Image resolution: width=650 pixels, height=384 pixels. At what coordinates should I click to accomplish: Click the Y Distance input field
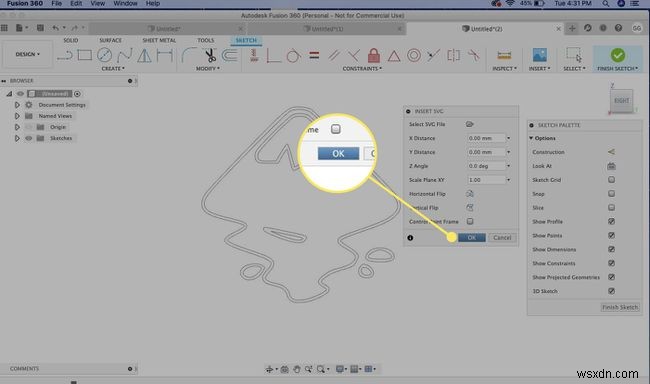point(486,152)
